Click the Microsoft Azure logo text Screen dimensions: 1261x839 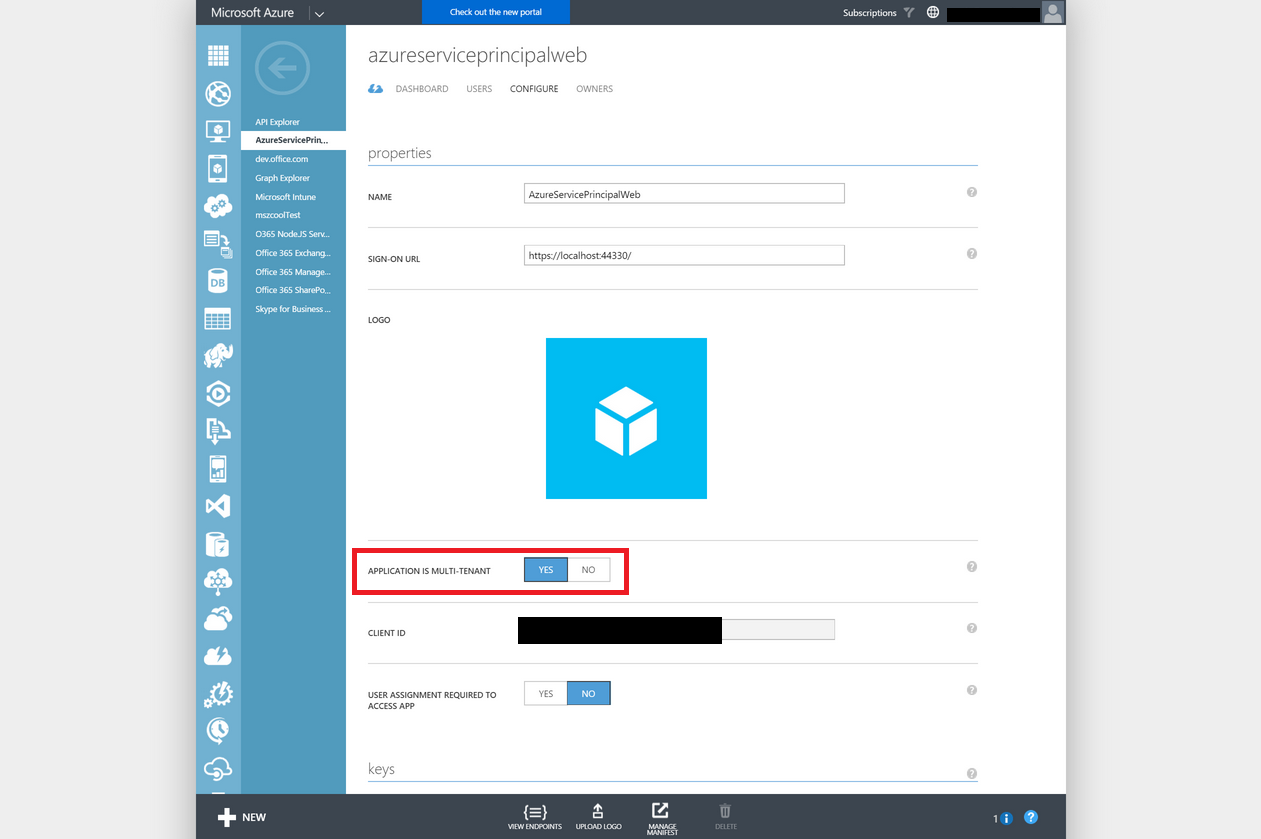[x=251, y=13]
